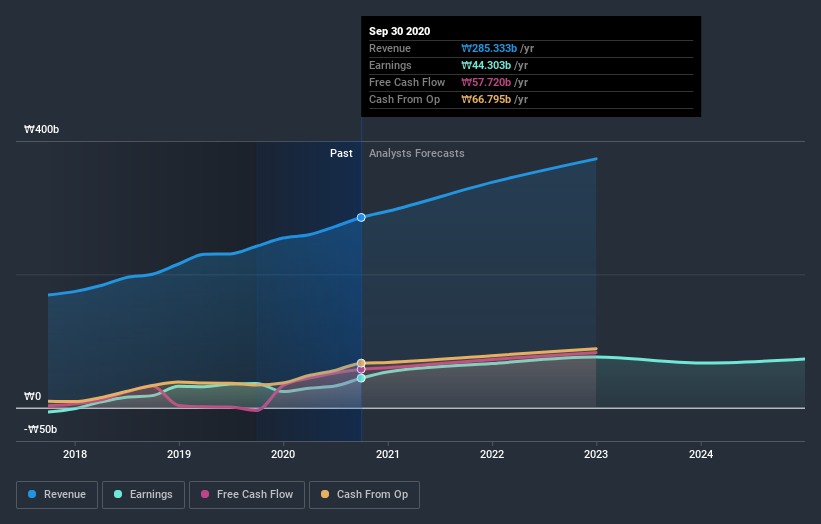This screenshot has height=524, width=821.
Task: Click the ₩285.333b revenue value
Action: pyautogui.click(x=489, y=48)
